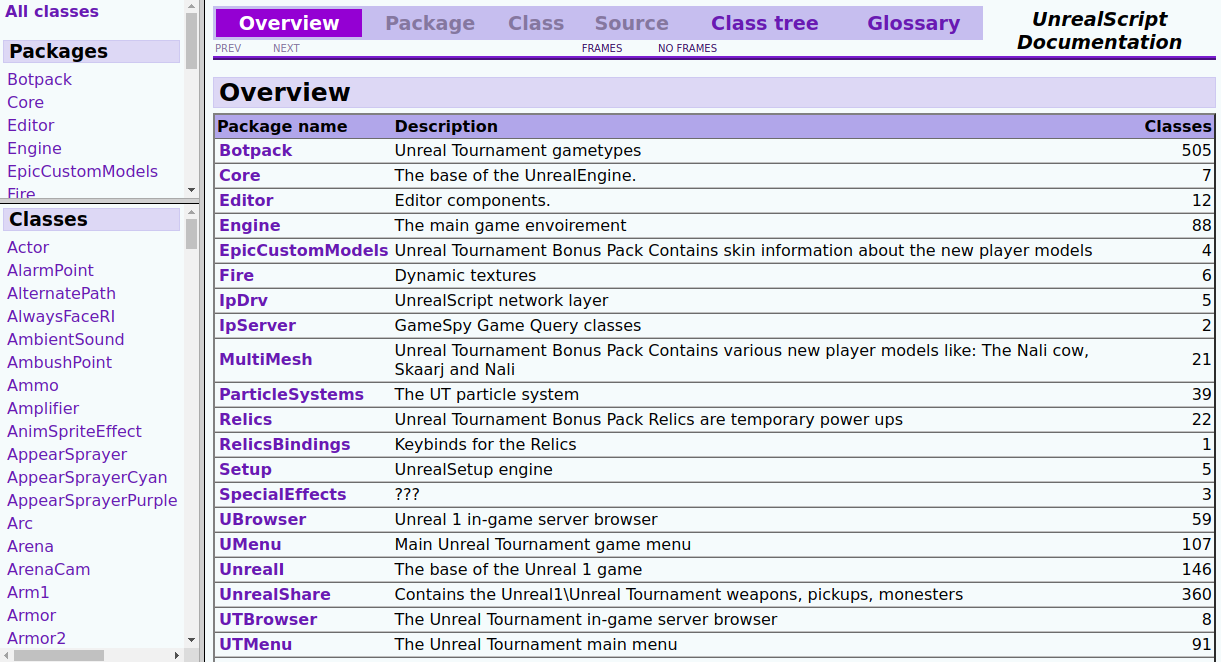Open EpicCustomModels package in overview table
1221x662 pixels.
click(x=304, y=251)
